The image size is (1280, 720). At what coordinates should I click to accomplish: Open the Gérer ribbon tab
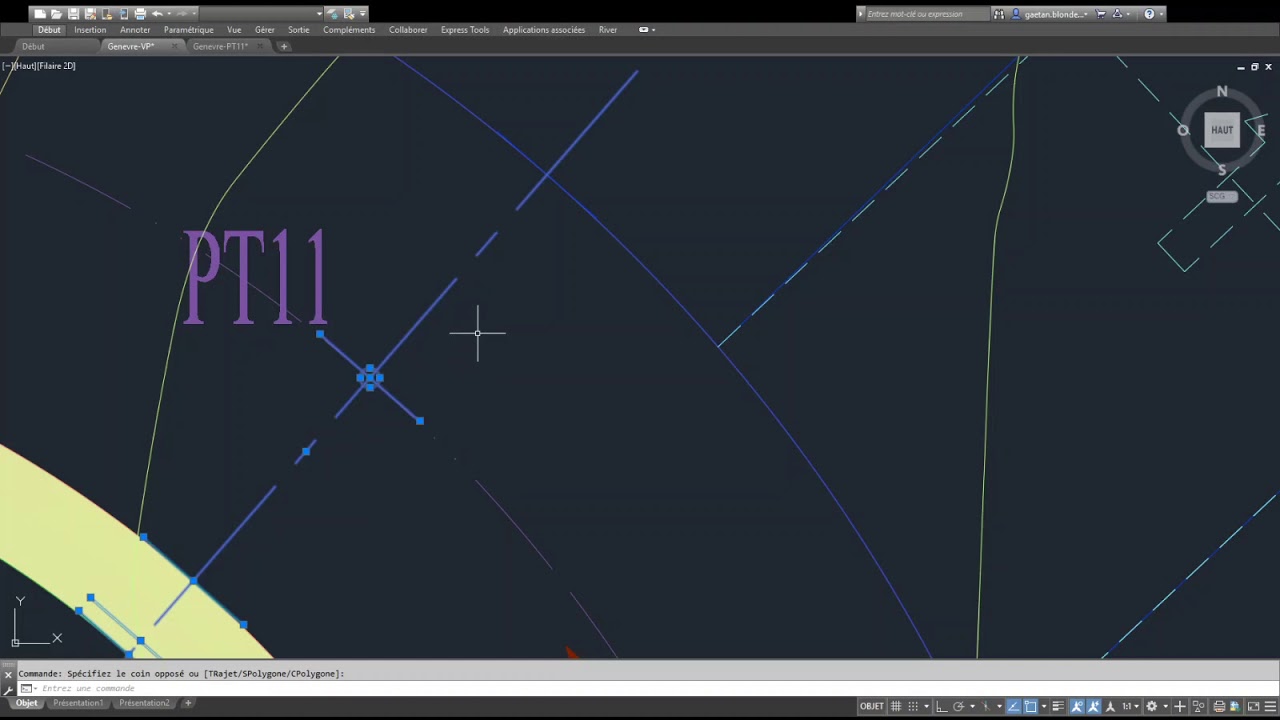265,30
